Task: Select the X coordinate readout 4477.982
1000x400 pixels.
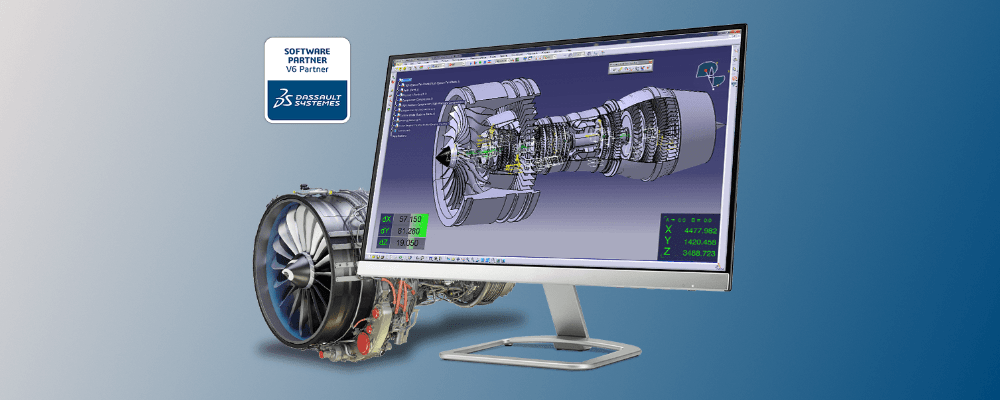Action: (699, 228)
